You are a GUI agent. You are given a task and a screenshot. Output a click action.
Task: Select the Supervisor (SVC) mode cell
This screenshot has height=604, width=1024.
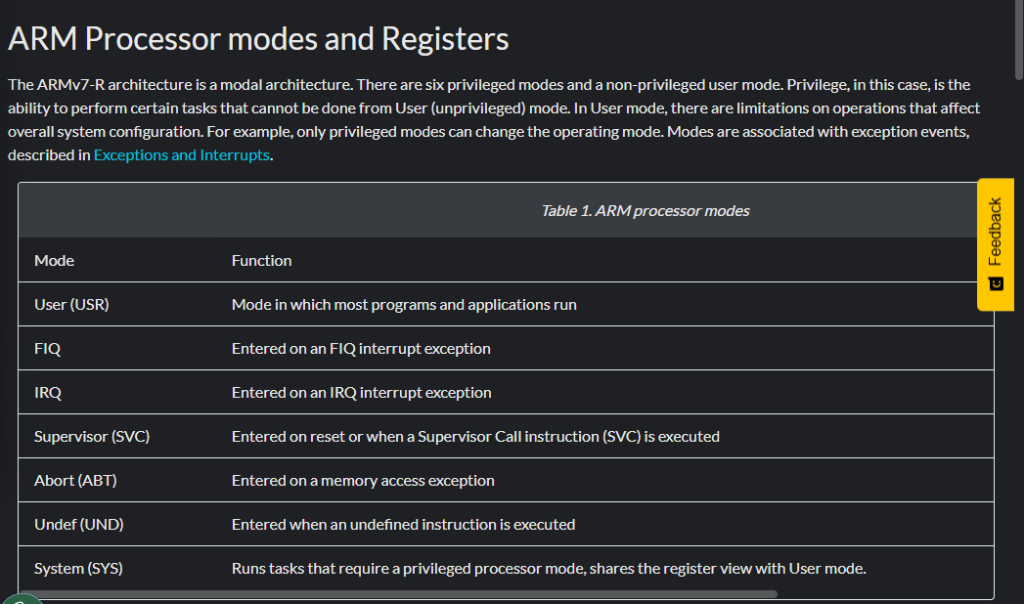92,436
